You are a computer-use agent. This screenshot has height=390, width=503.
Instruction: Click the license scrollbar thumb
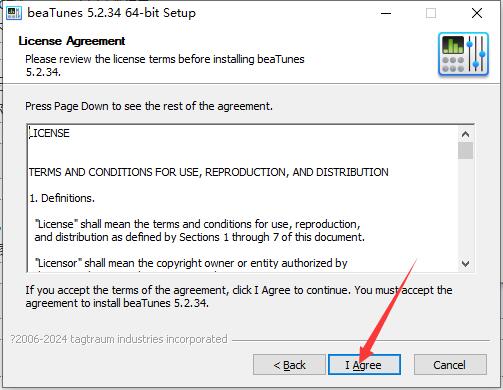(465, 151)
